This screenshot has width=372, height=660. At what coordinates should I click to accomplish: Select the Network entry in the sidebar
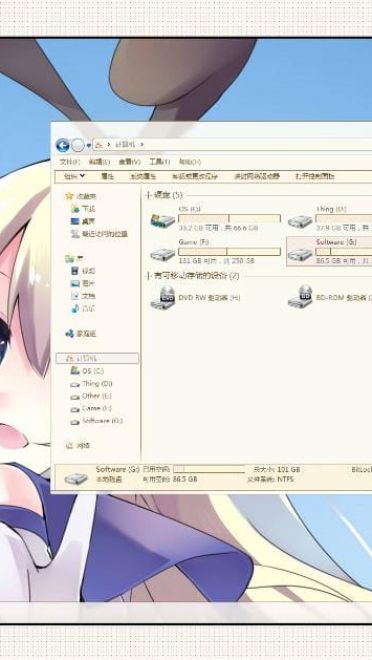click(78, 445)
